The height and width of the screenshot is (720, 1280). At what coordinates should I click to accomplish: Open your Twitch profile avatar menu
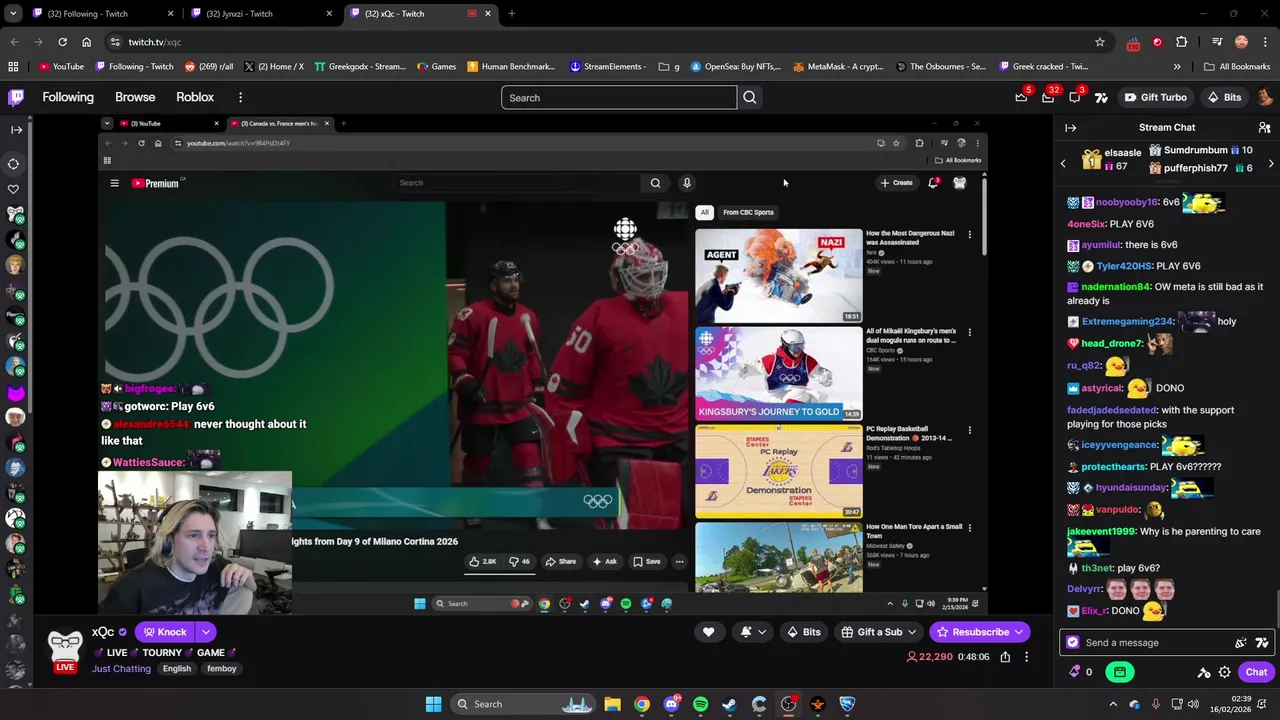[1264, 97]
